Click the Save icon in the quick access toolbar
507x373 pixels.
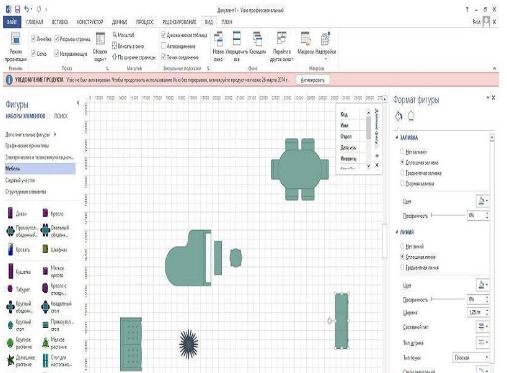[17, 9]
